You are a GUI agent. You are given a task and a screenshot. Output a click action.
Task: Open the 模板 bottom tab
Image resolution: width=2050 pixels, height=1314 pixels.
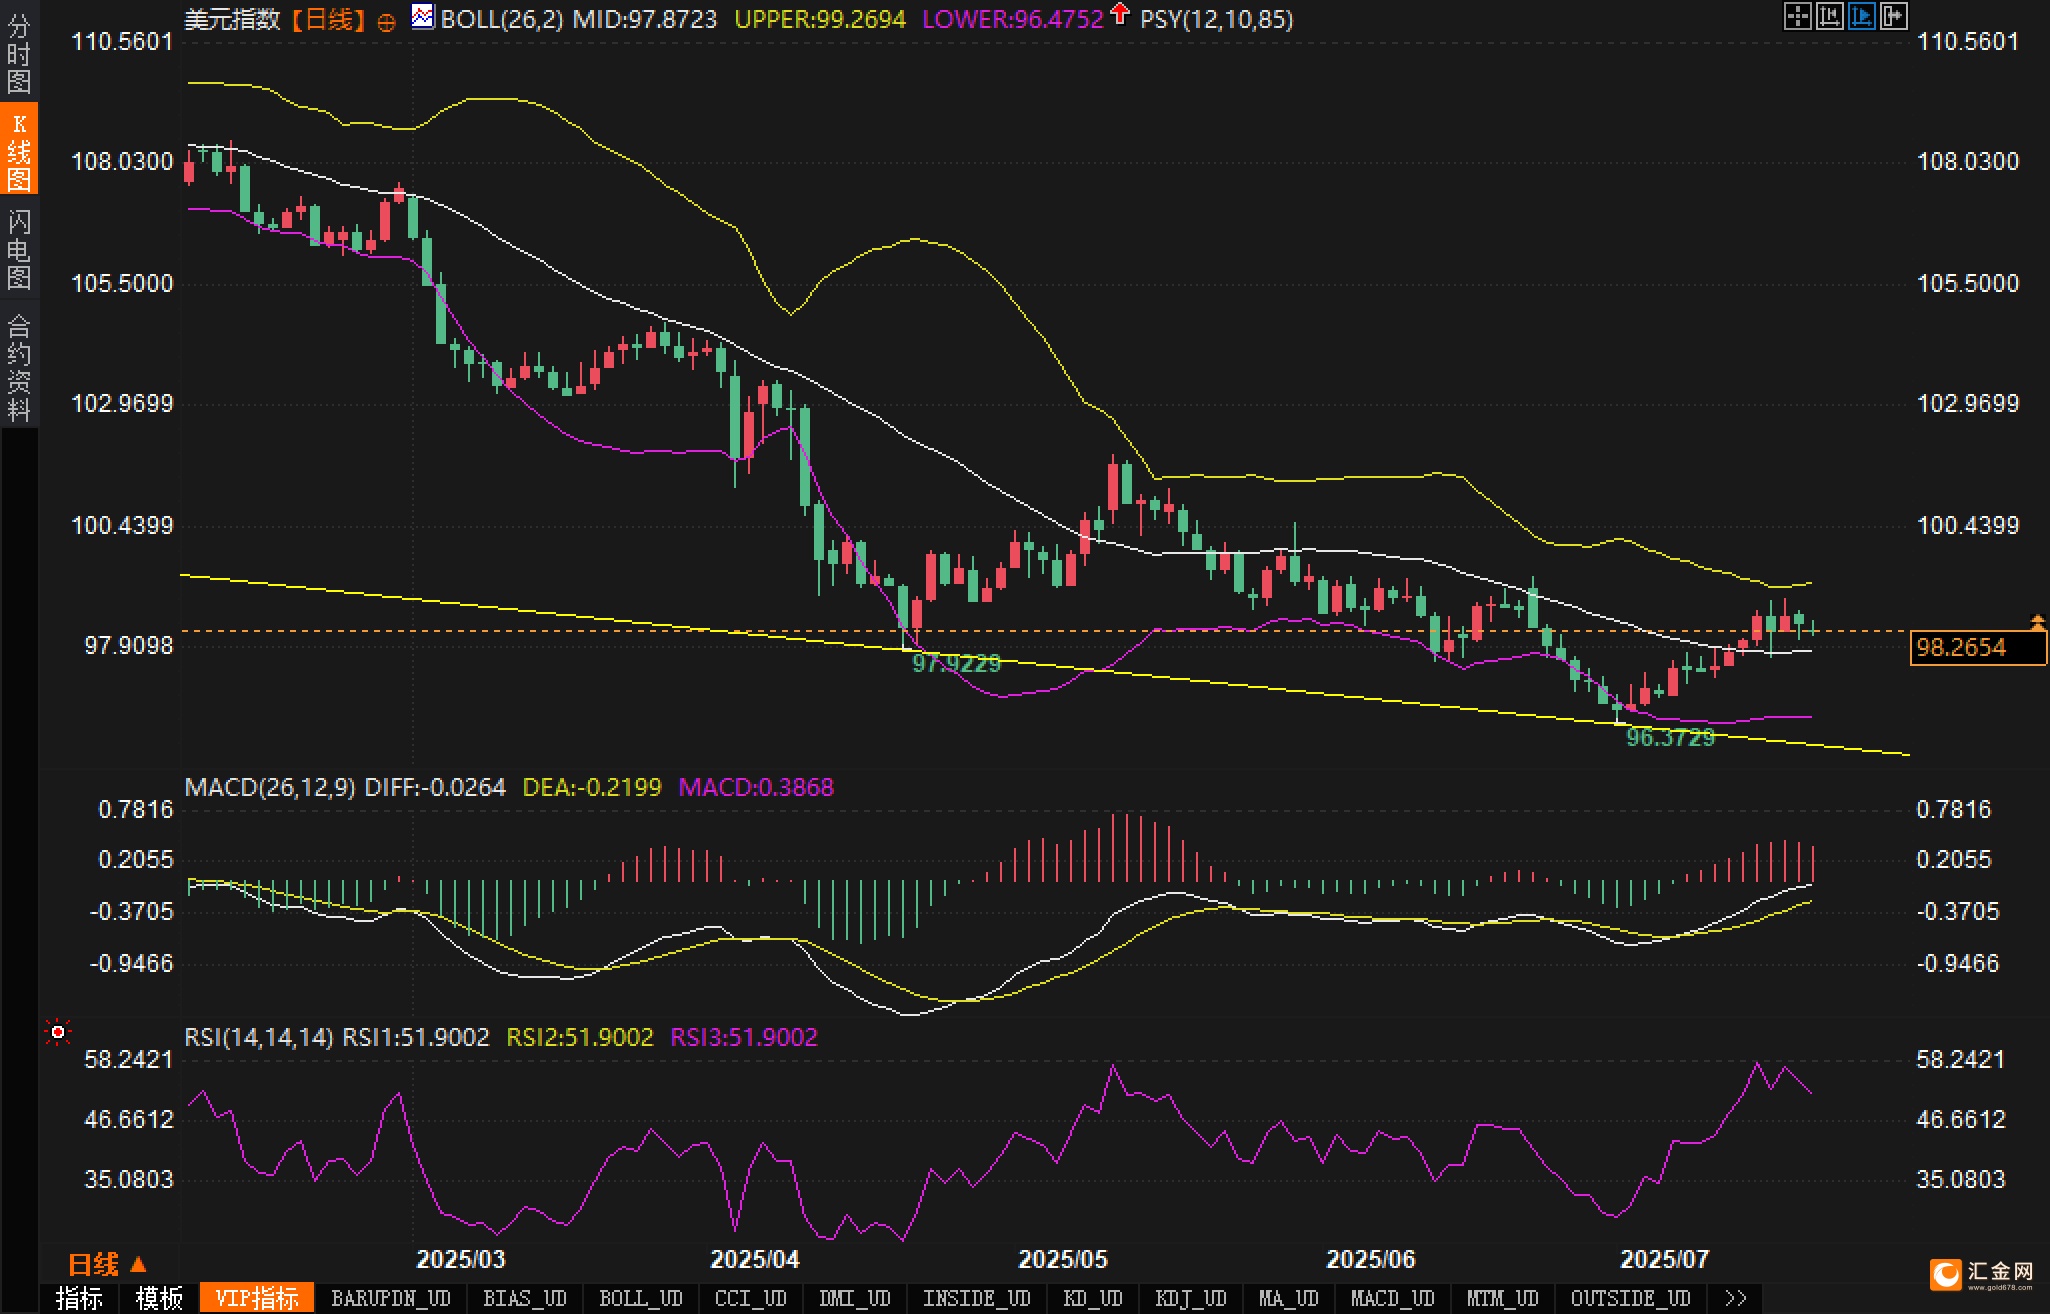pyautogui.click(x=159, y=1298)
